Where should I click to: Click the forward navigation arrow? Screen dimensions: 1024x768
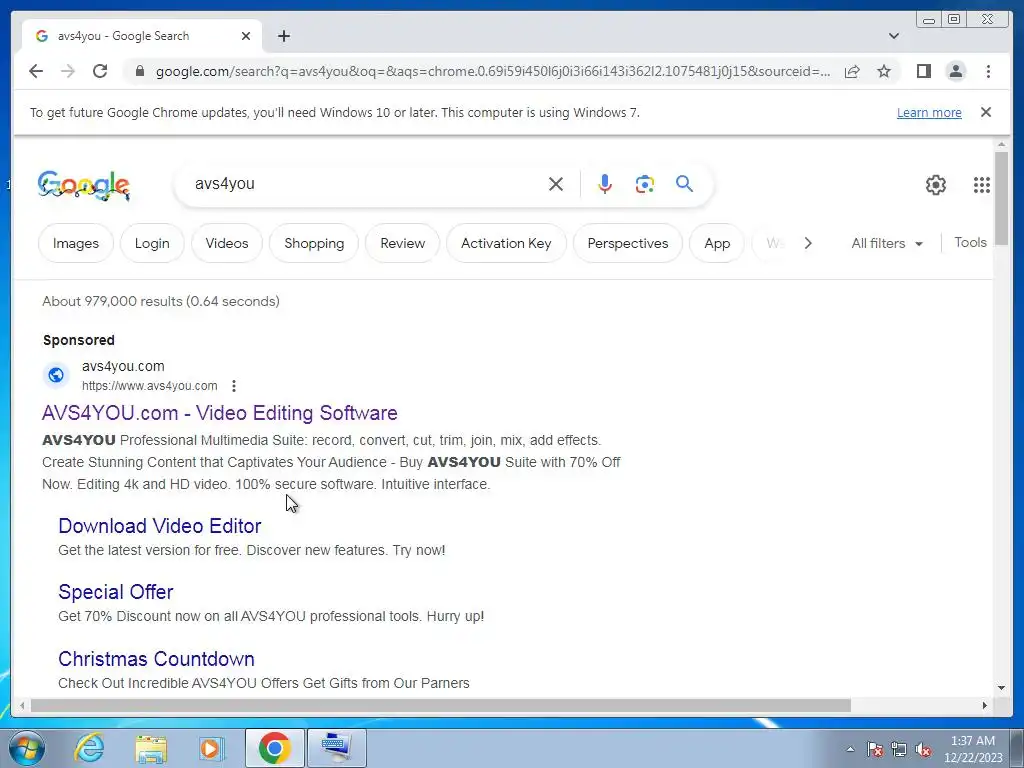(68, 71)
